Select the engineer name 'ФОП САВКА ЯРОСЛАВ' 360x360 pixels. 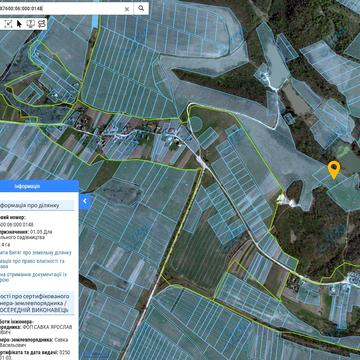[x=47, y=327]
